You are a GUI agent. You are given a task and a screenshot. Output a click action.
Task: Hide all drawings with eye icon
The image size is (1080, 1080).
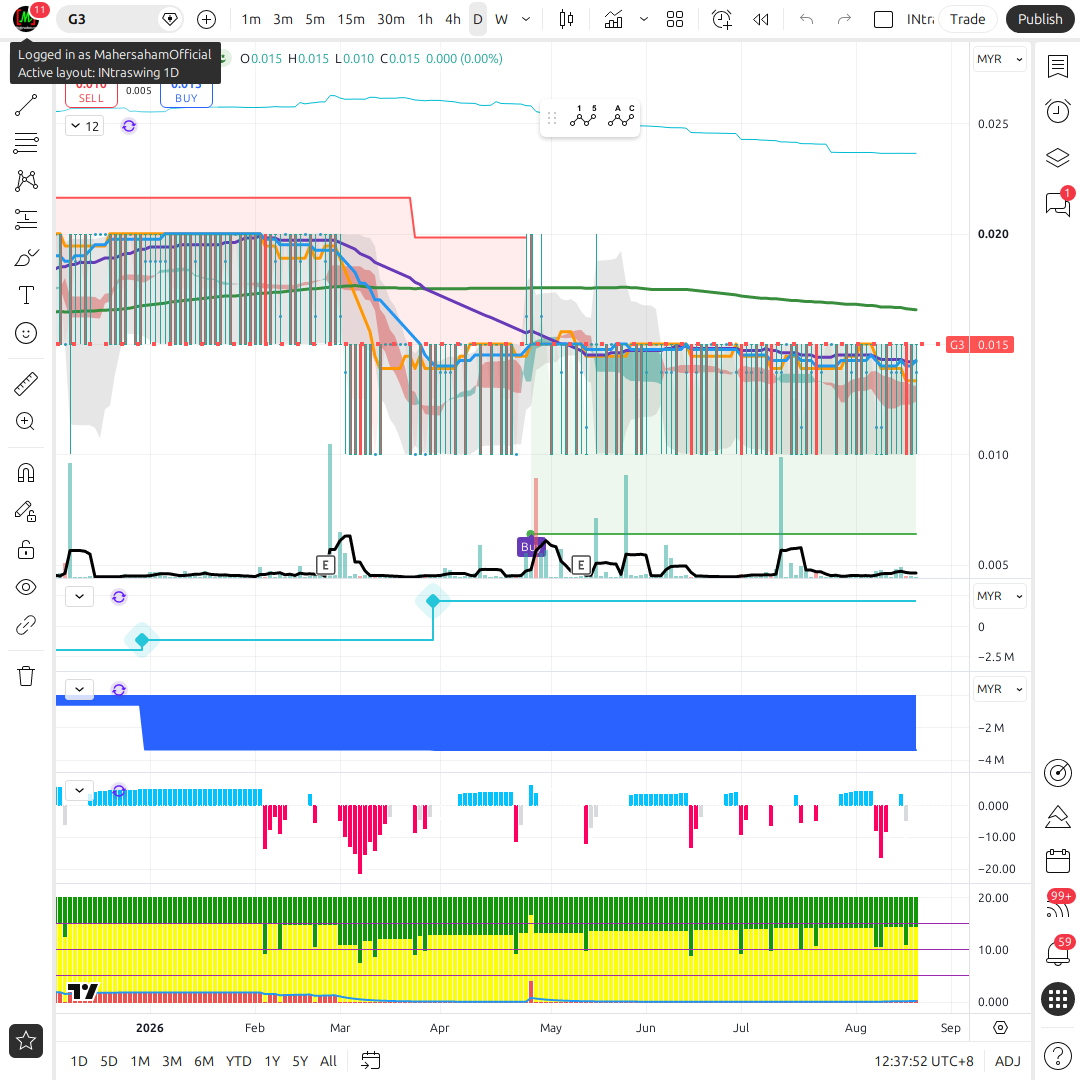[26, 588]
